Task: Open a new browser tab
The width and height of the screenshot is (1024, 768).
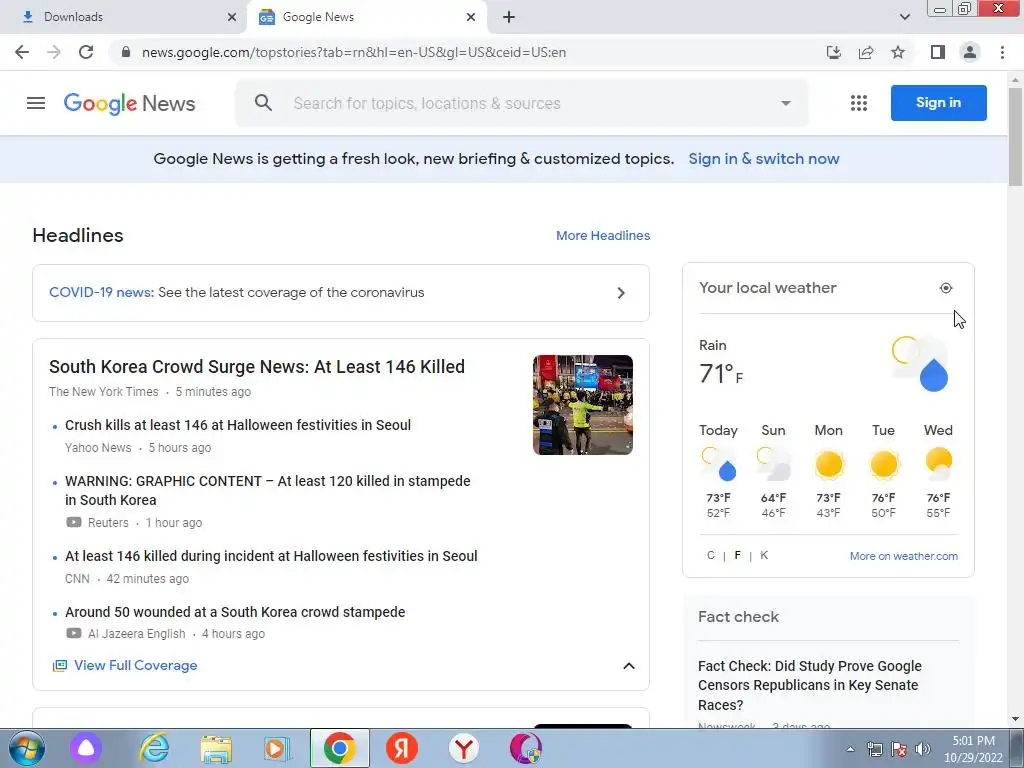Action: [x=509, y=17]
